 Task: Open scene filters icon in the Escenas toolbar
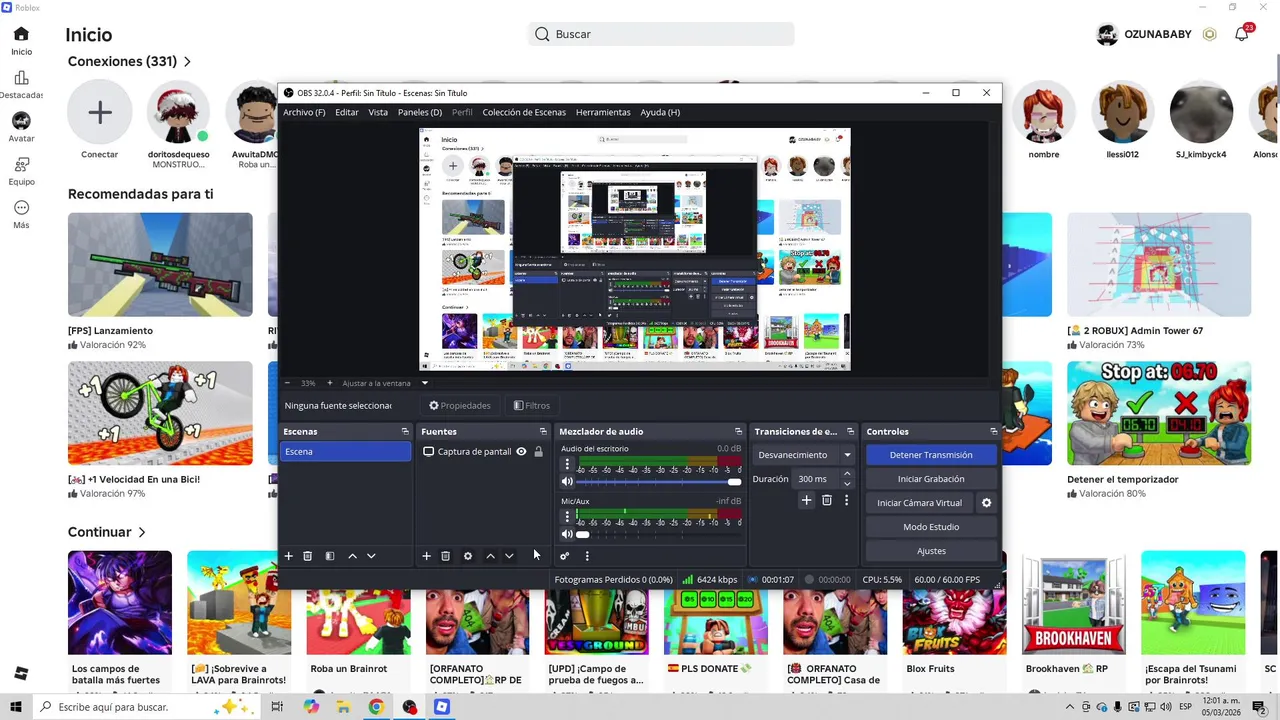tap(330, 556)
